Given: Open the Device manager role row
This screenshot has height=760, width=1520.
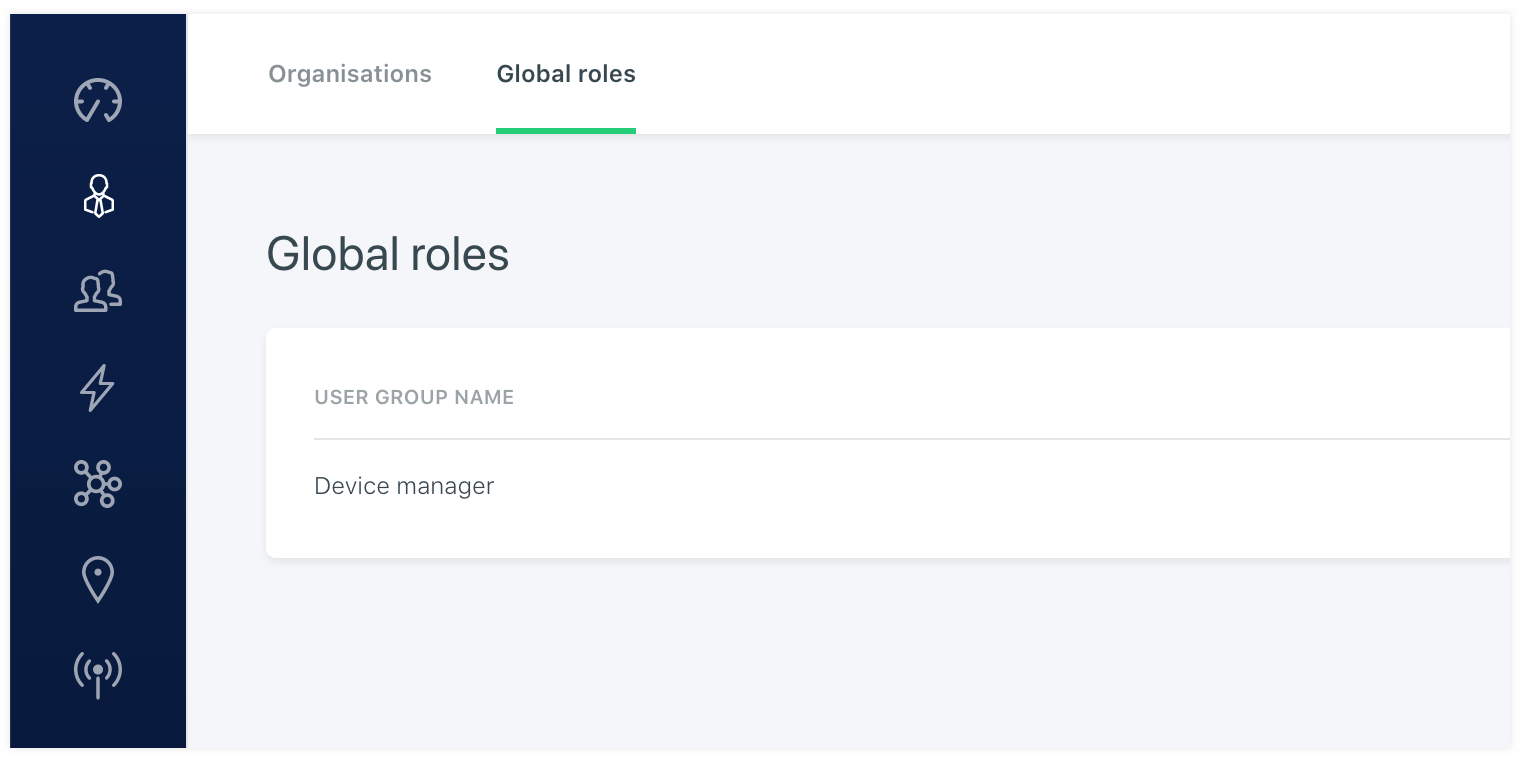Looking at the screenshot, I should pyautogui.click(x=404, y=486).
